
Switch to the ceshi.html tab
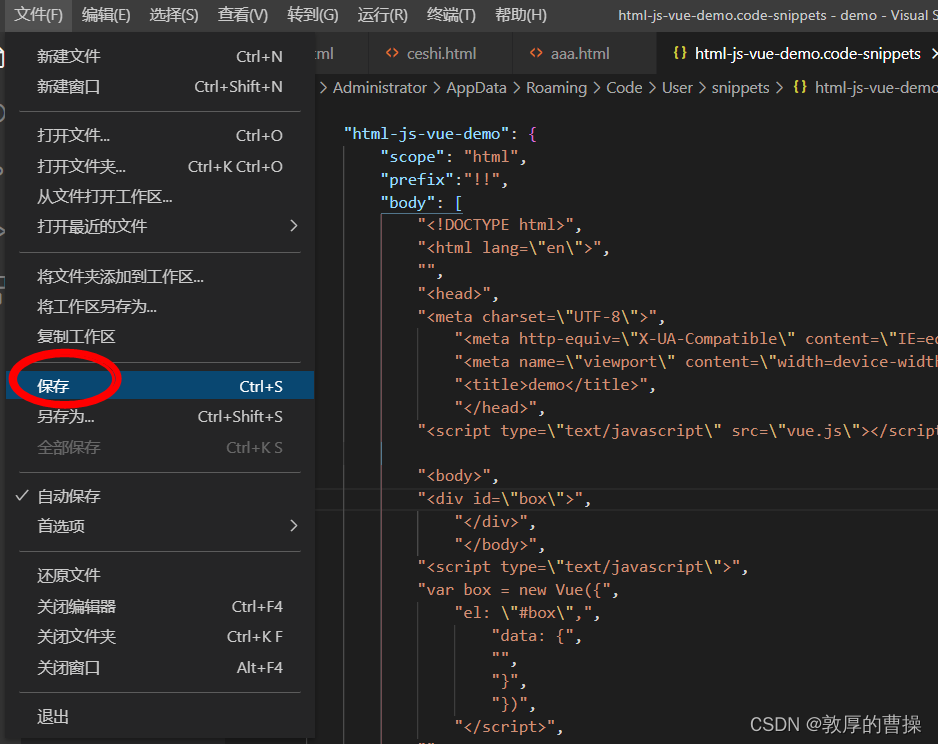(440, 54)
